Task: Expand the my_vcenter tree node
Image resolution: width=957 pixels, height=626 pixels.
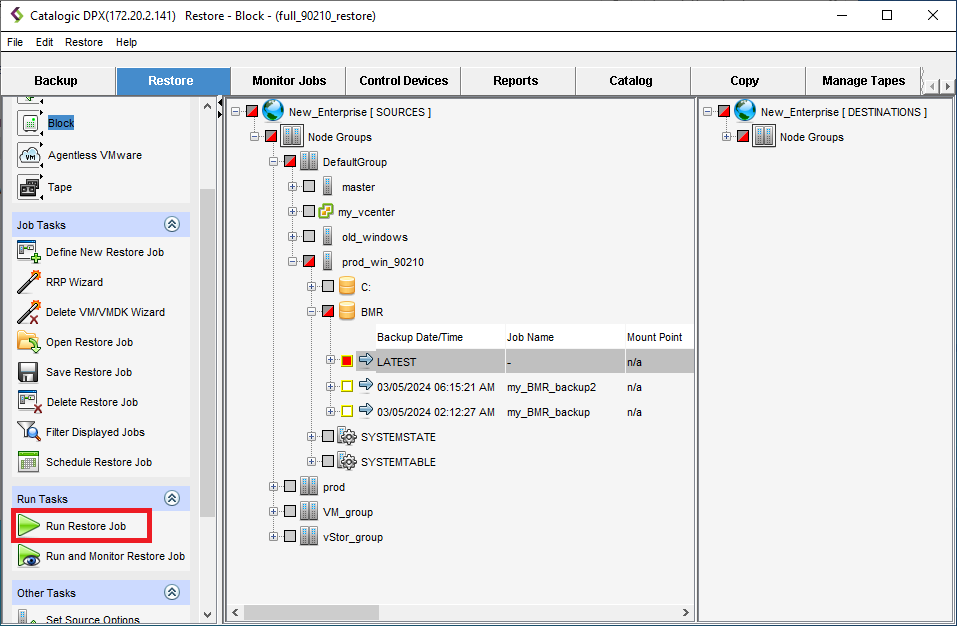Action: click(x=293, y=212)
